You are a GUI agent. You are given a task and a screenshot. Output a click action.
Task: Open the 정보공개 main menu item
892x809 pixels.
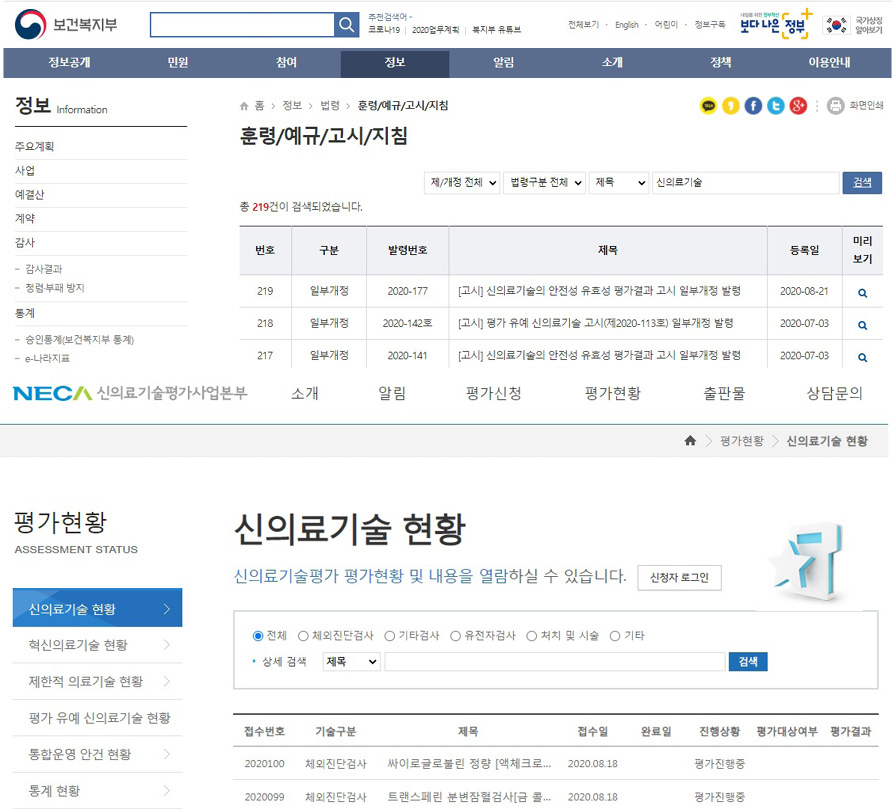(69, 63)
